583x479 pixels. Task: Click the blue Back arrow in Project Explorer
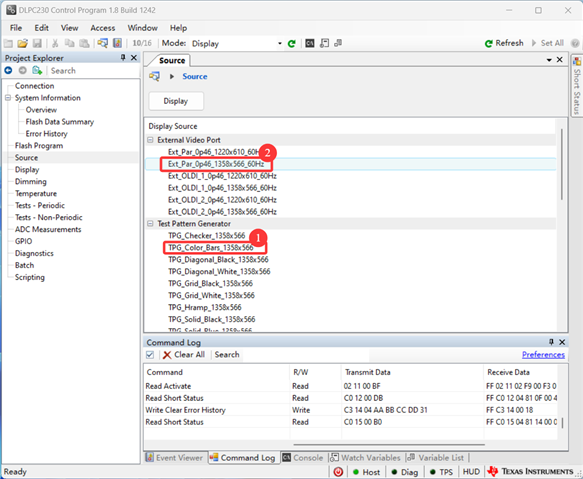click(9, 70)
